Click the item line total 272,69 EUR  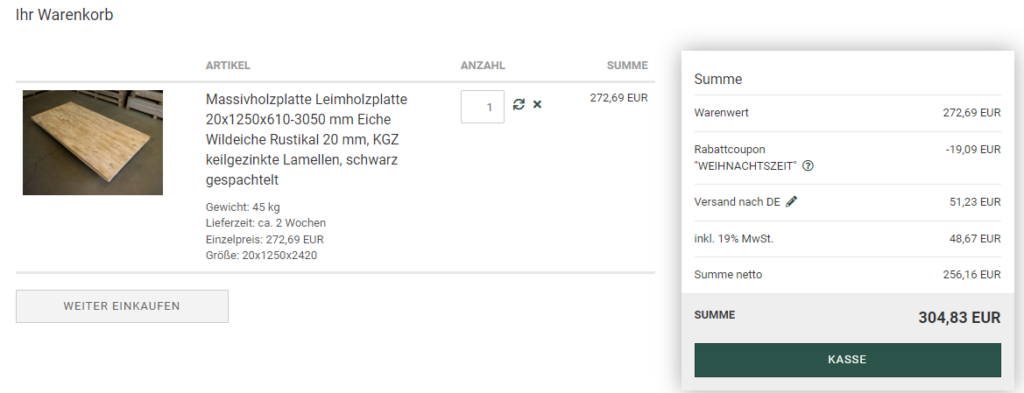[x=618, y=98]
